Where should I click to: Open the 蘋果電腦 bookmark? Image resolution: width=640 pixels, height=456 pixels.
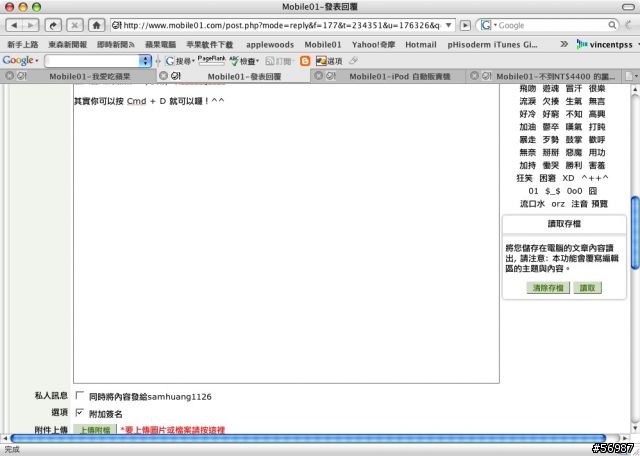coord(160,44)
